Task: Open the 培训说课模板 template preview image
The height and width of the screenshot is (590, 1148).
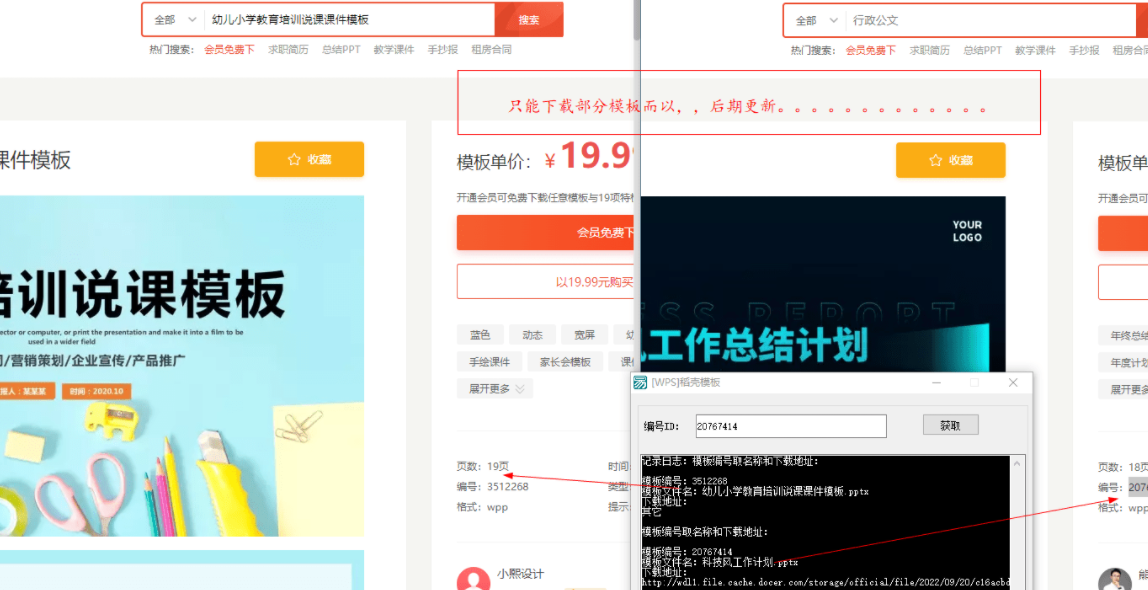Action: [x=182, y=366]
